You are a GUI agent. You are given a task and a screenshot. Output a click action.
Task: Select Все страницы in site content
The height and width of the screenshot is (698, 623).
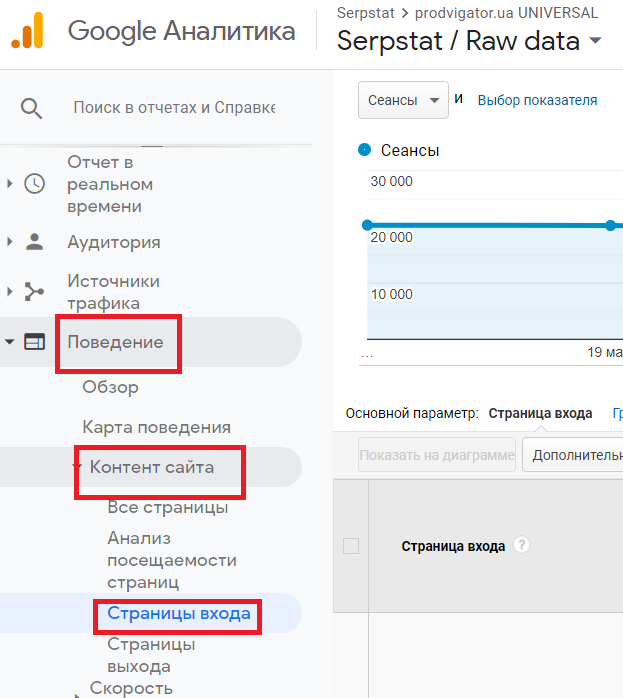[x=168, y=507]
